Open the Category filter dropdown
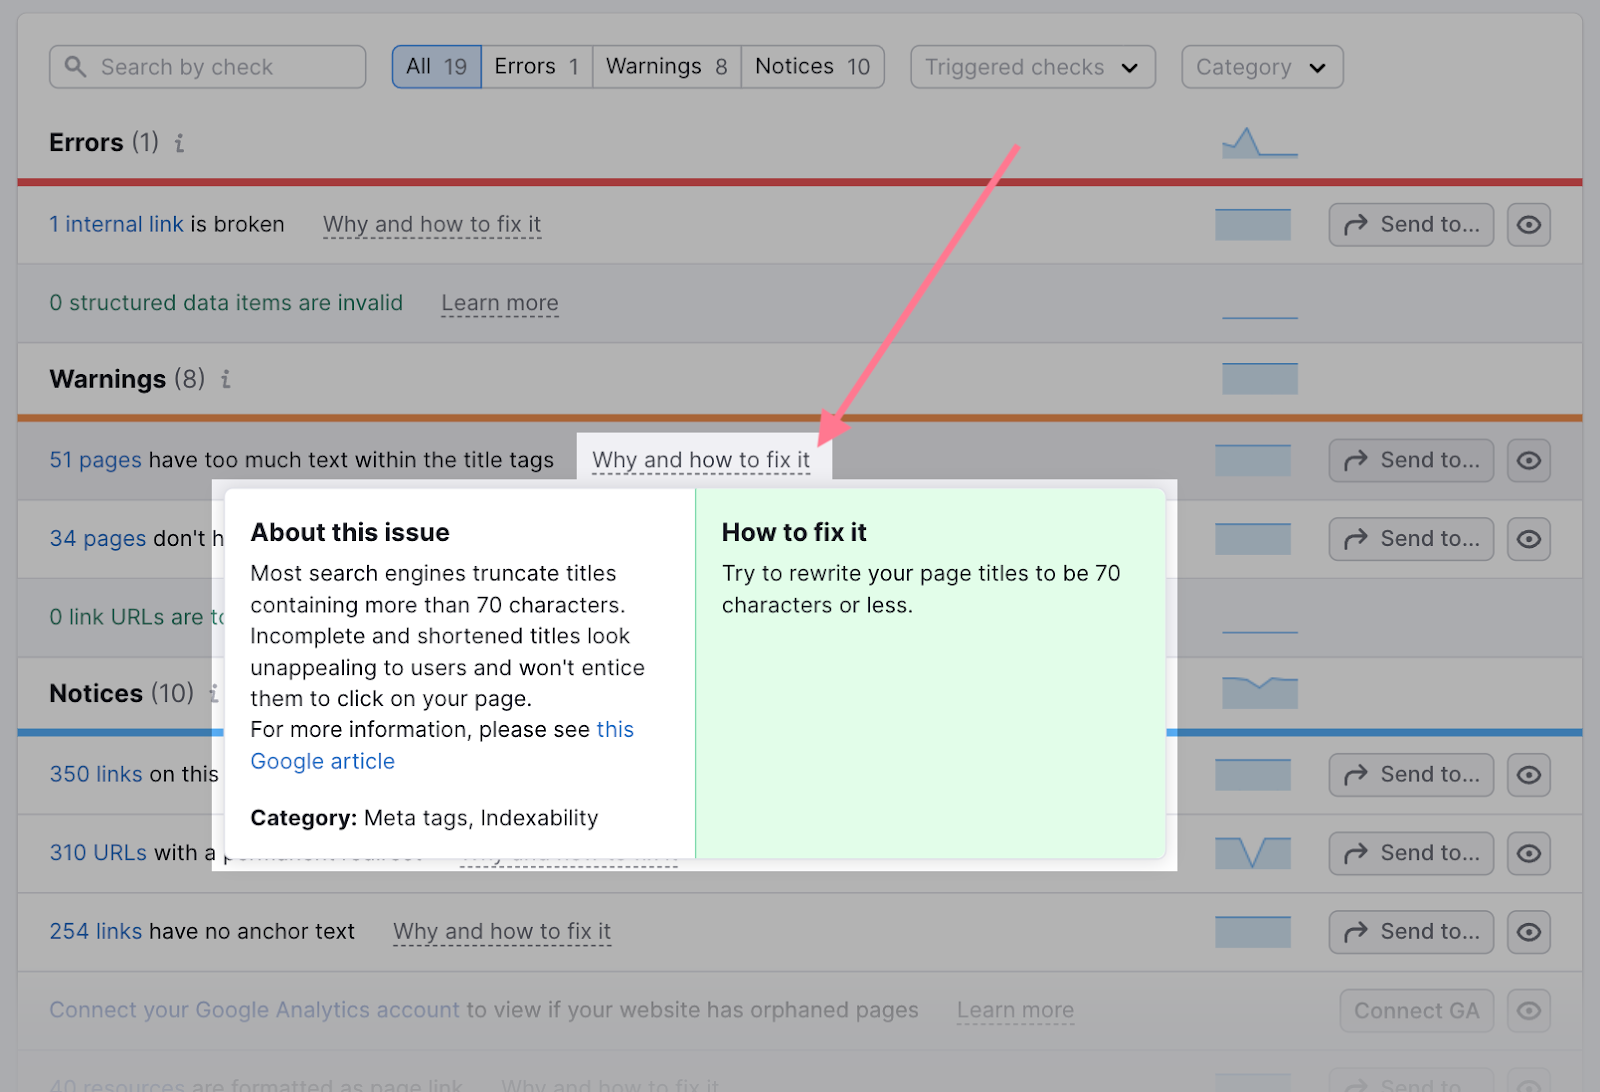1600x1092 pixels. tap(1261, 66)
